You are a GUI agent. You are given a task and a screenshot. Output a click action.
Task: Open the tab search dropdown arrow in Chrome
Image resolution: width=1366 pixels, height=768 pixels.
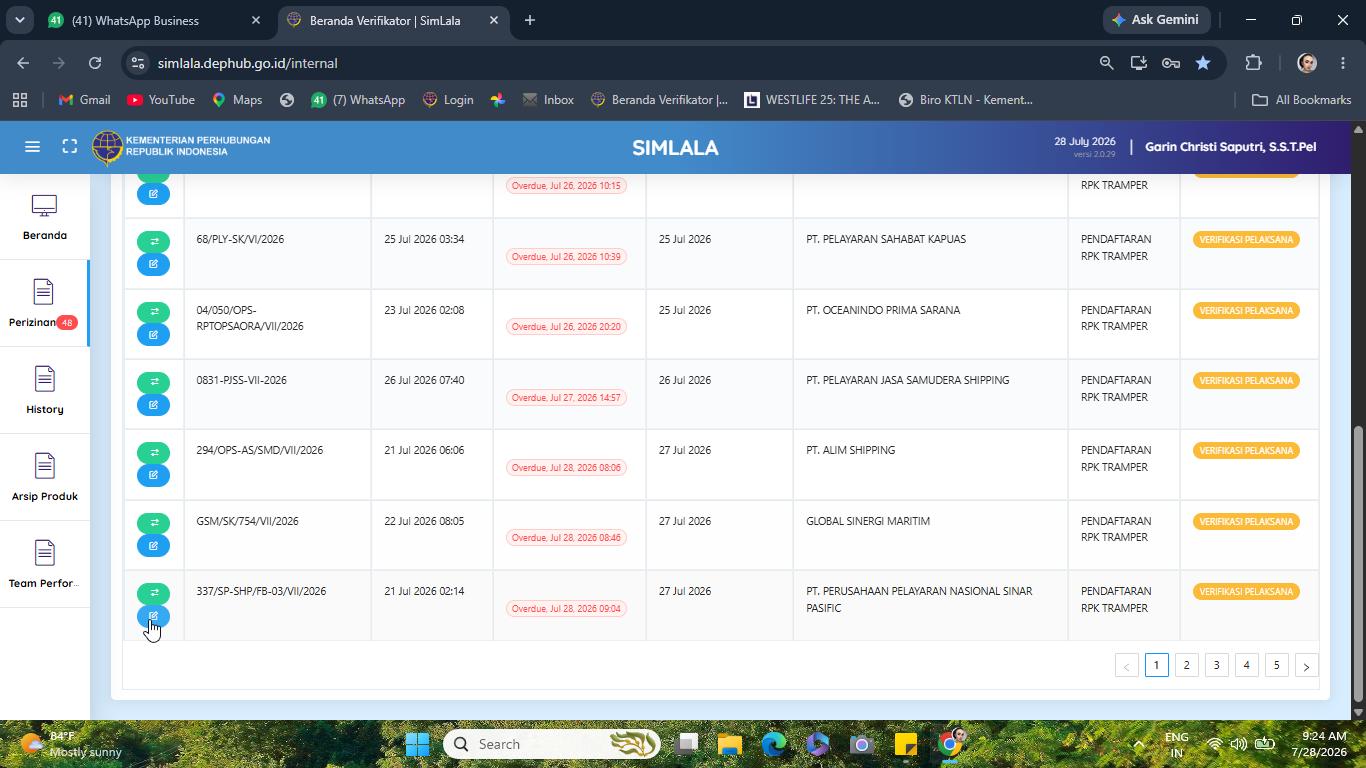click(19, 20)
